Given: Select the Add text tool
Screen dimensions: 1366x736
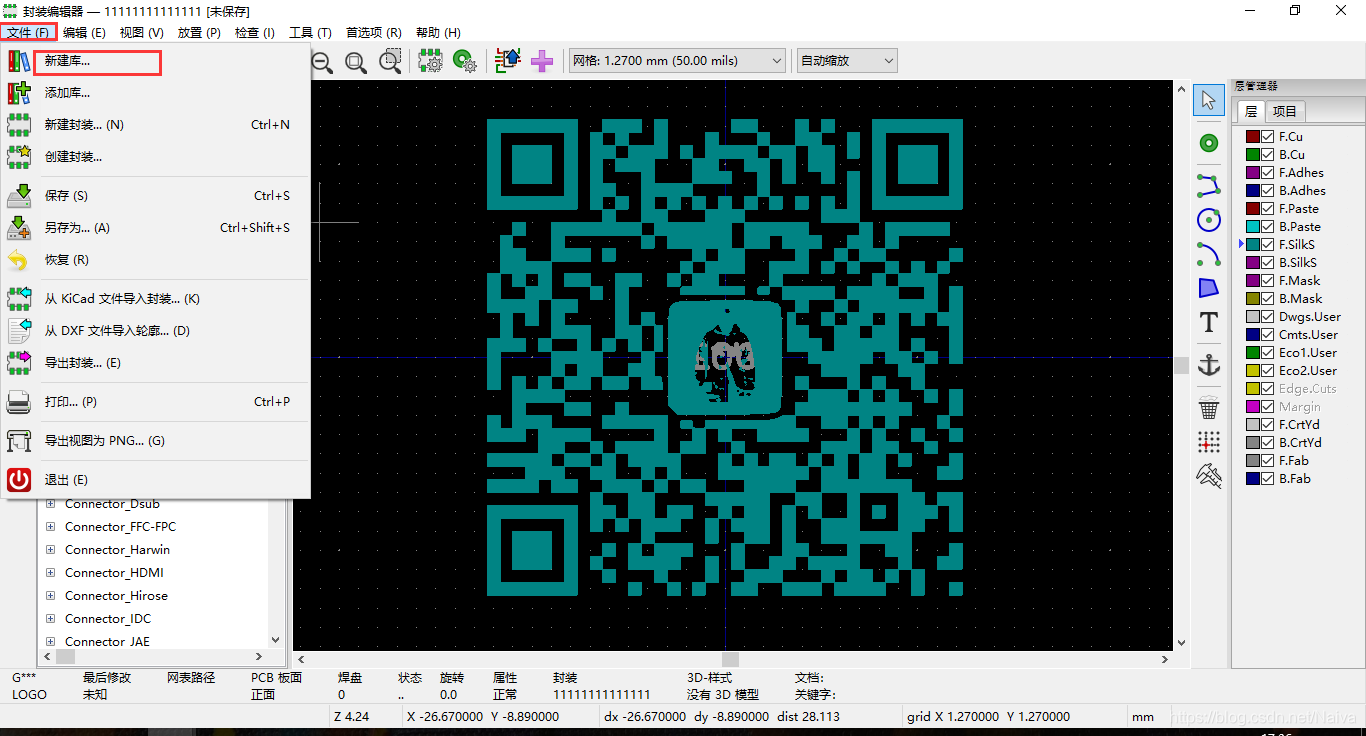Looking at the screenshot, I should point(1209,322).
